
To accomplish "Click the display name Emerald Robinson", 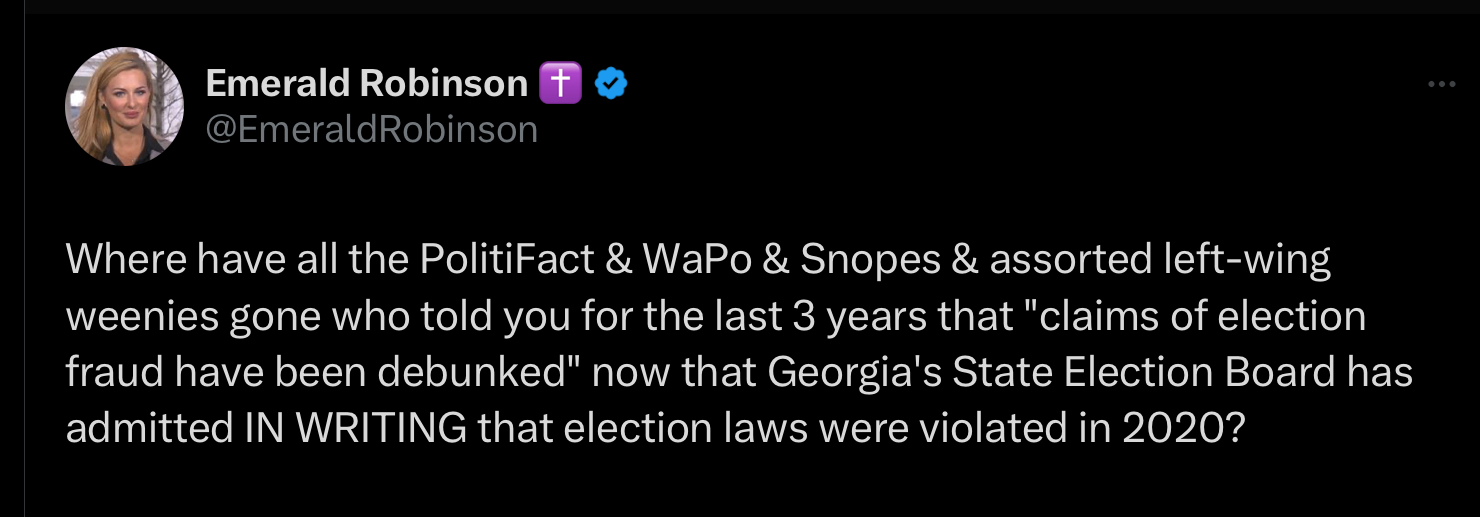I will tap(366, 85).
